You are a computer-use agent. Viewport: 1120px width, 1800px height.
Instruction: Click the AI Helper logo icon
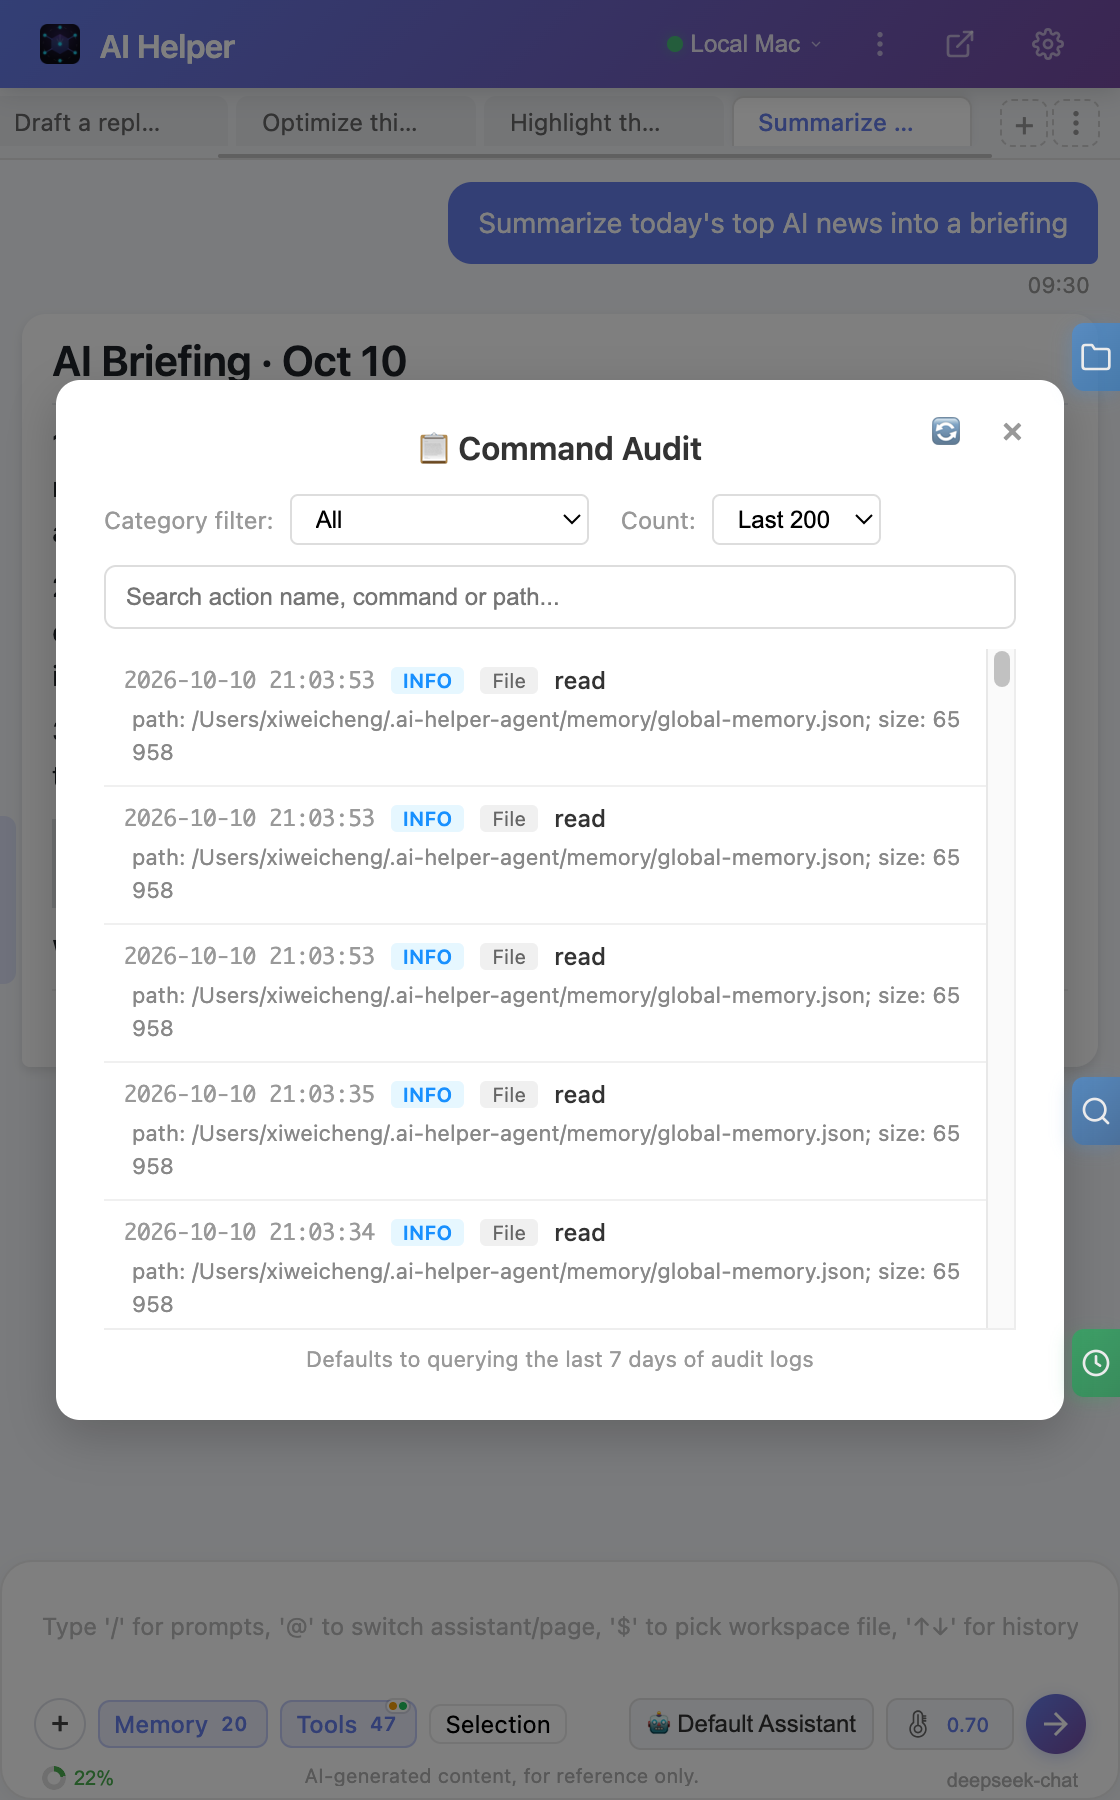60,44
